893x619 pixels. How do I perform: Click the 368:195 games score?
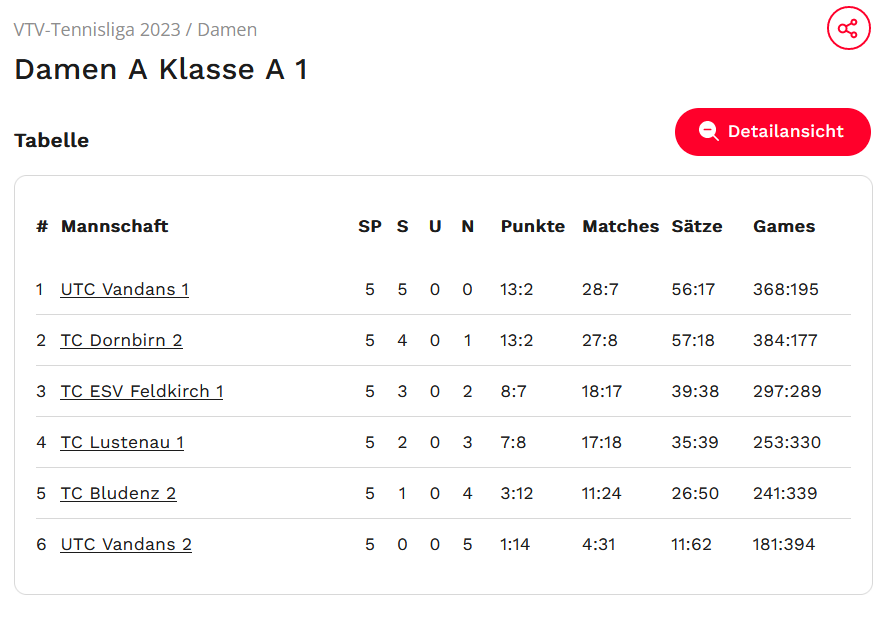(785, 289)
